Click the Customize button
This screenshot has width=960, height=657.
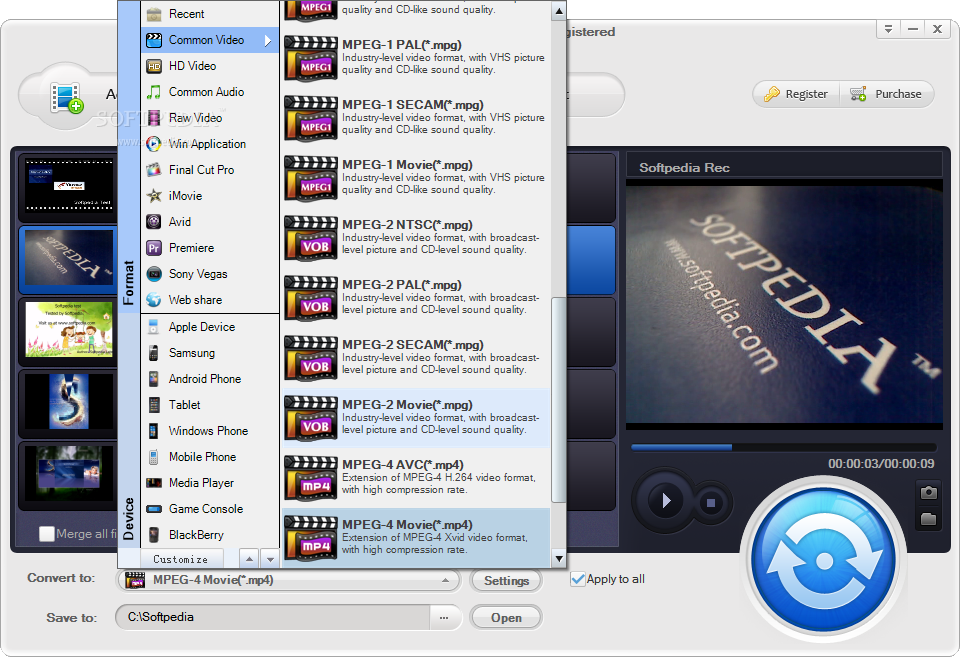tap(181, 559)
